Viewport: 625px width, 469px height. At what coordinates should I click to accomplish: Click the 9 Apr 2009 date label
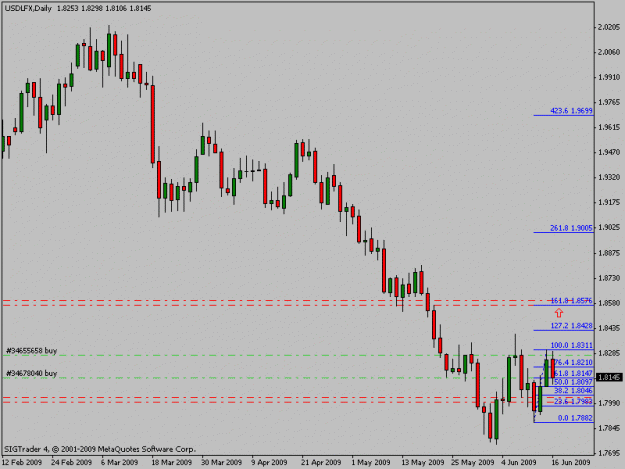pyautogui.click(x=269, y=462)
